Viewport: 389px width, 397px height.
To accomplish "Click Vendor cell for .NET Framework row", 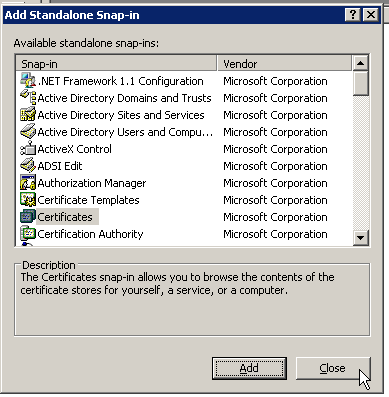I will tap(275, 81).
